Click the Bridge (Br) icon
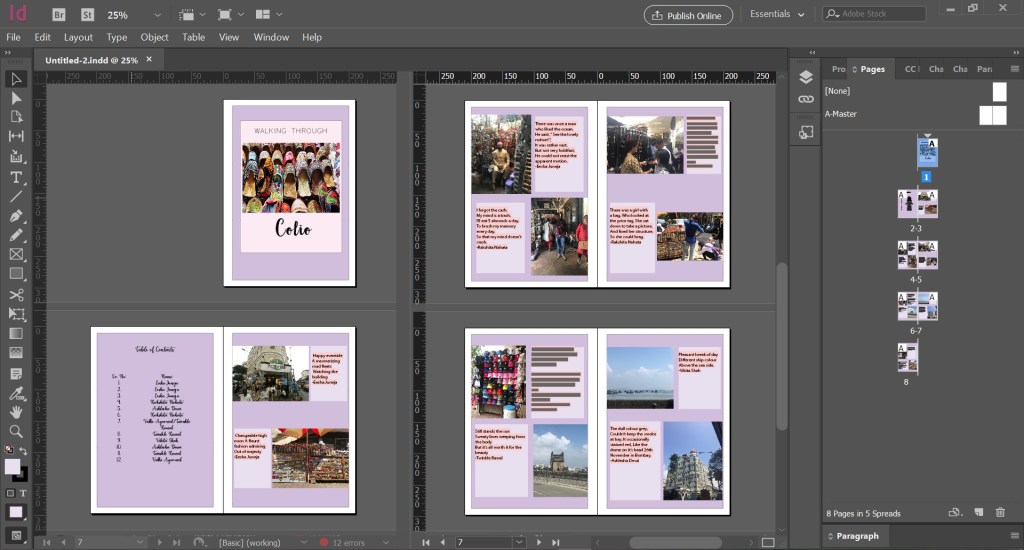The image size is (1024, 550). (59, 15)
